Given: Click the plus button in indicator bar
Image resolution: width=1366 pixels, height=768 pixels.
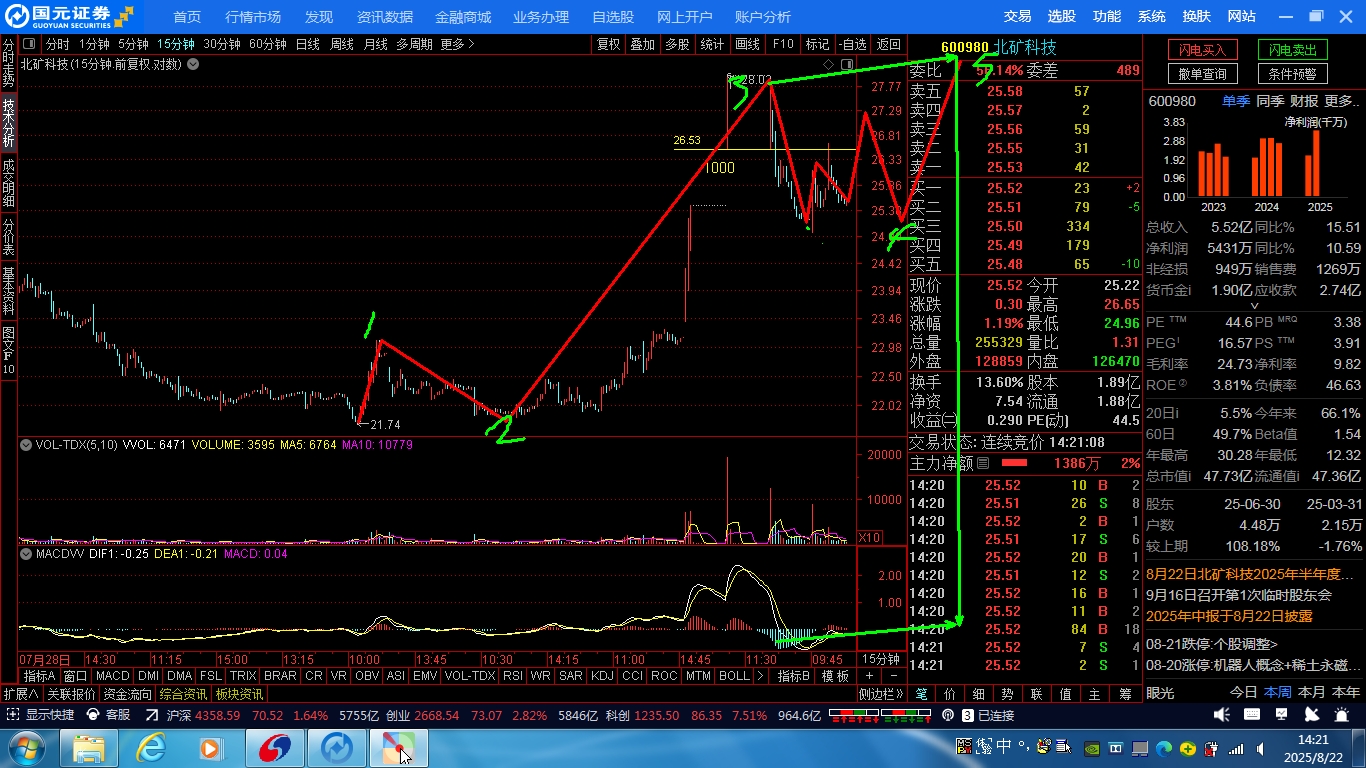Looking at the screenshot, I should (869, 676).
